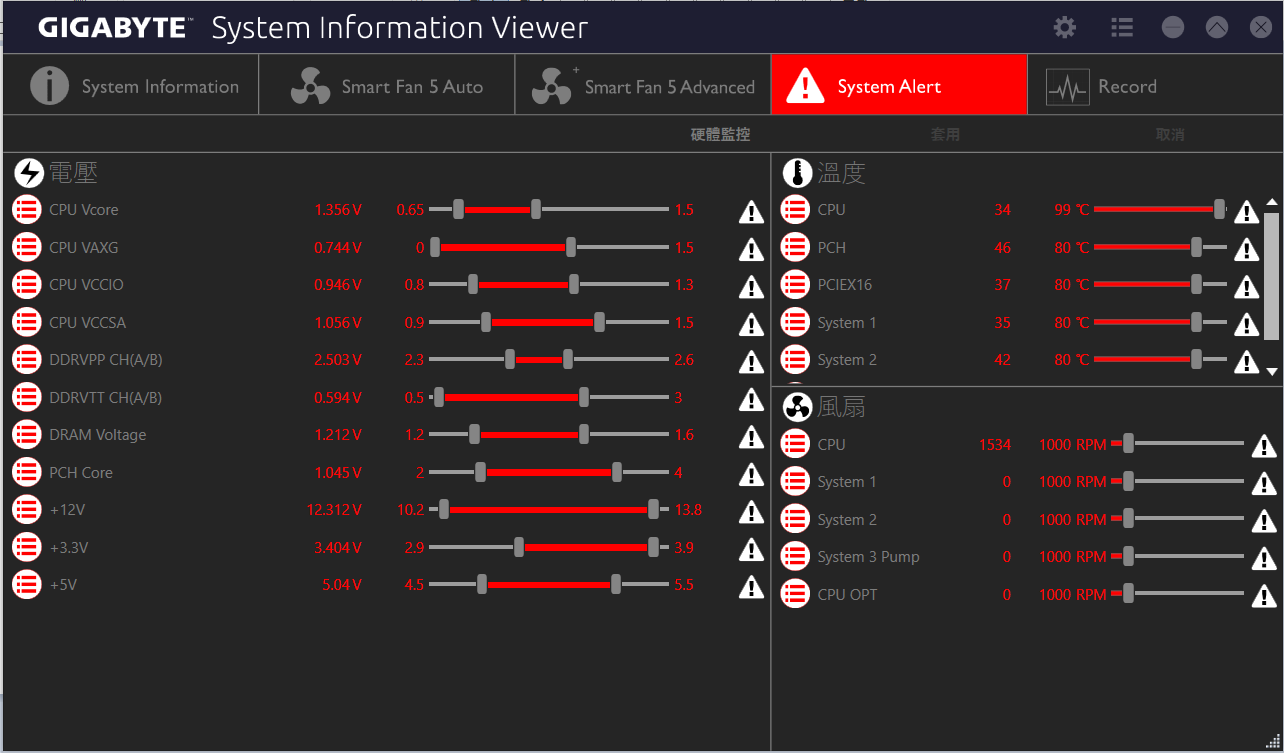Image resolution: width=1284 pixels, height=753 pixels.
Task: Click CPU fan RPM slider handle
Action: pos(1128,443)
